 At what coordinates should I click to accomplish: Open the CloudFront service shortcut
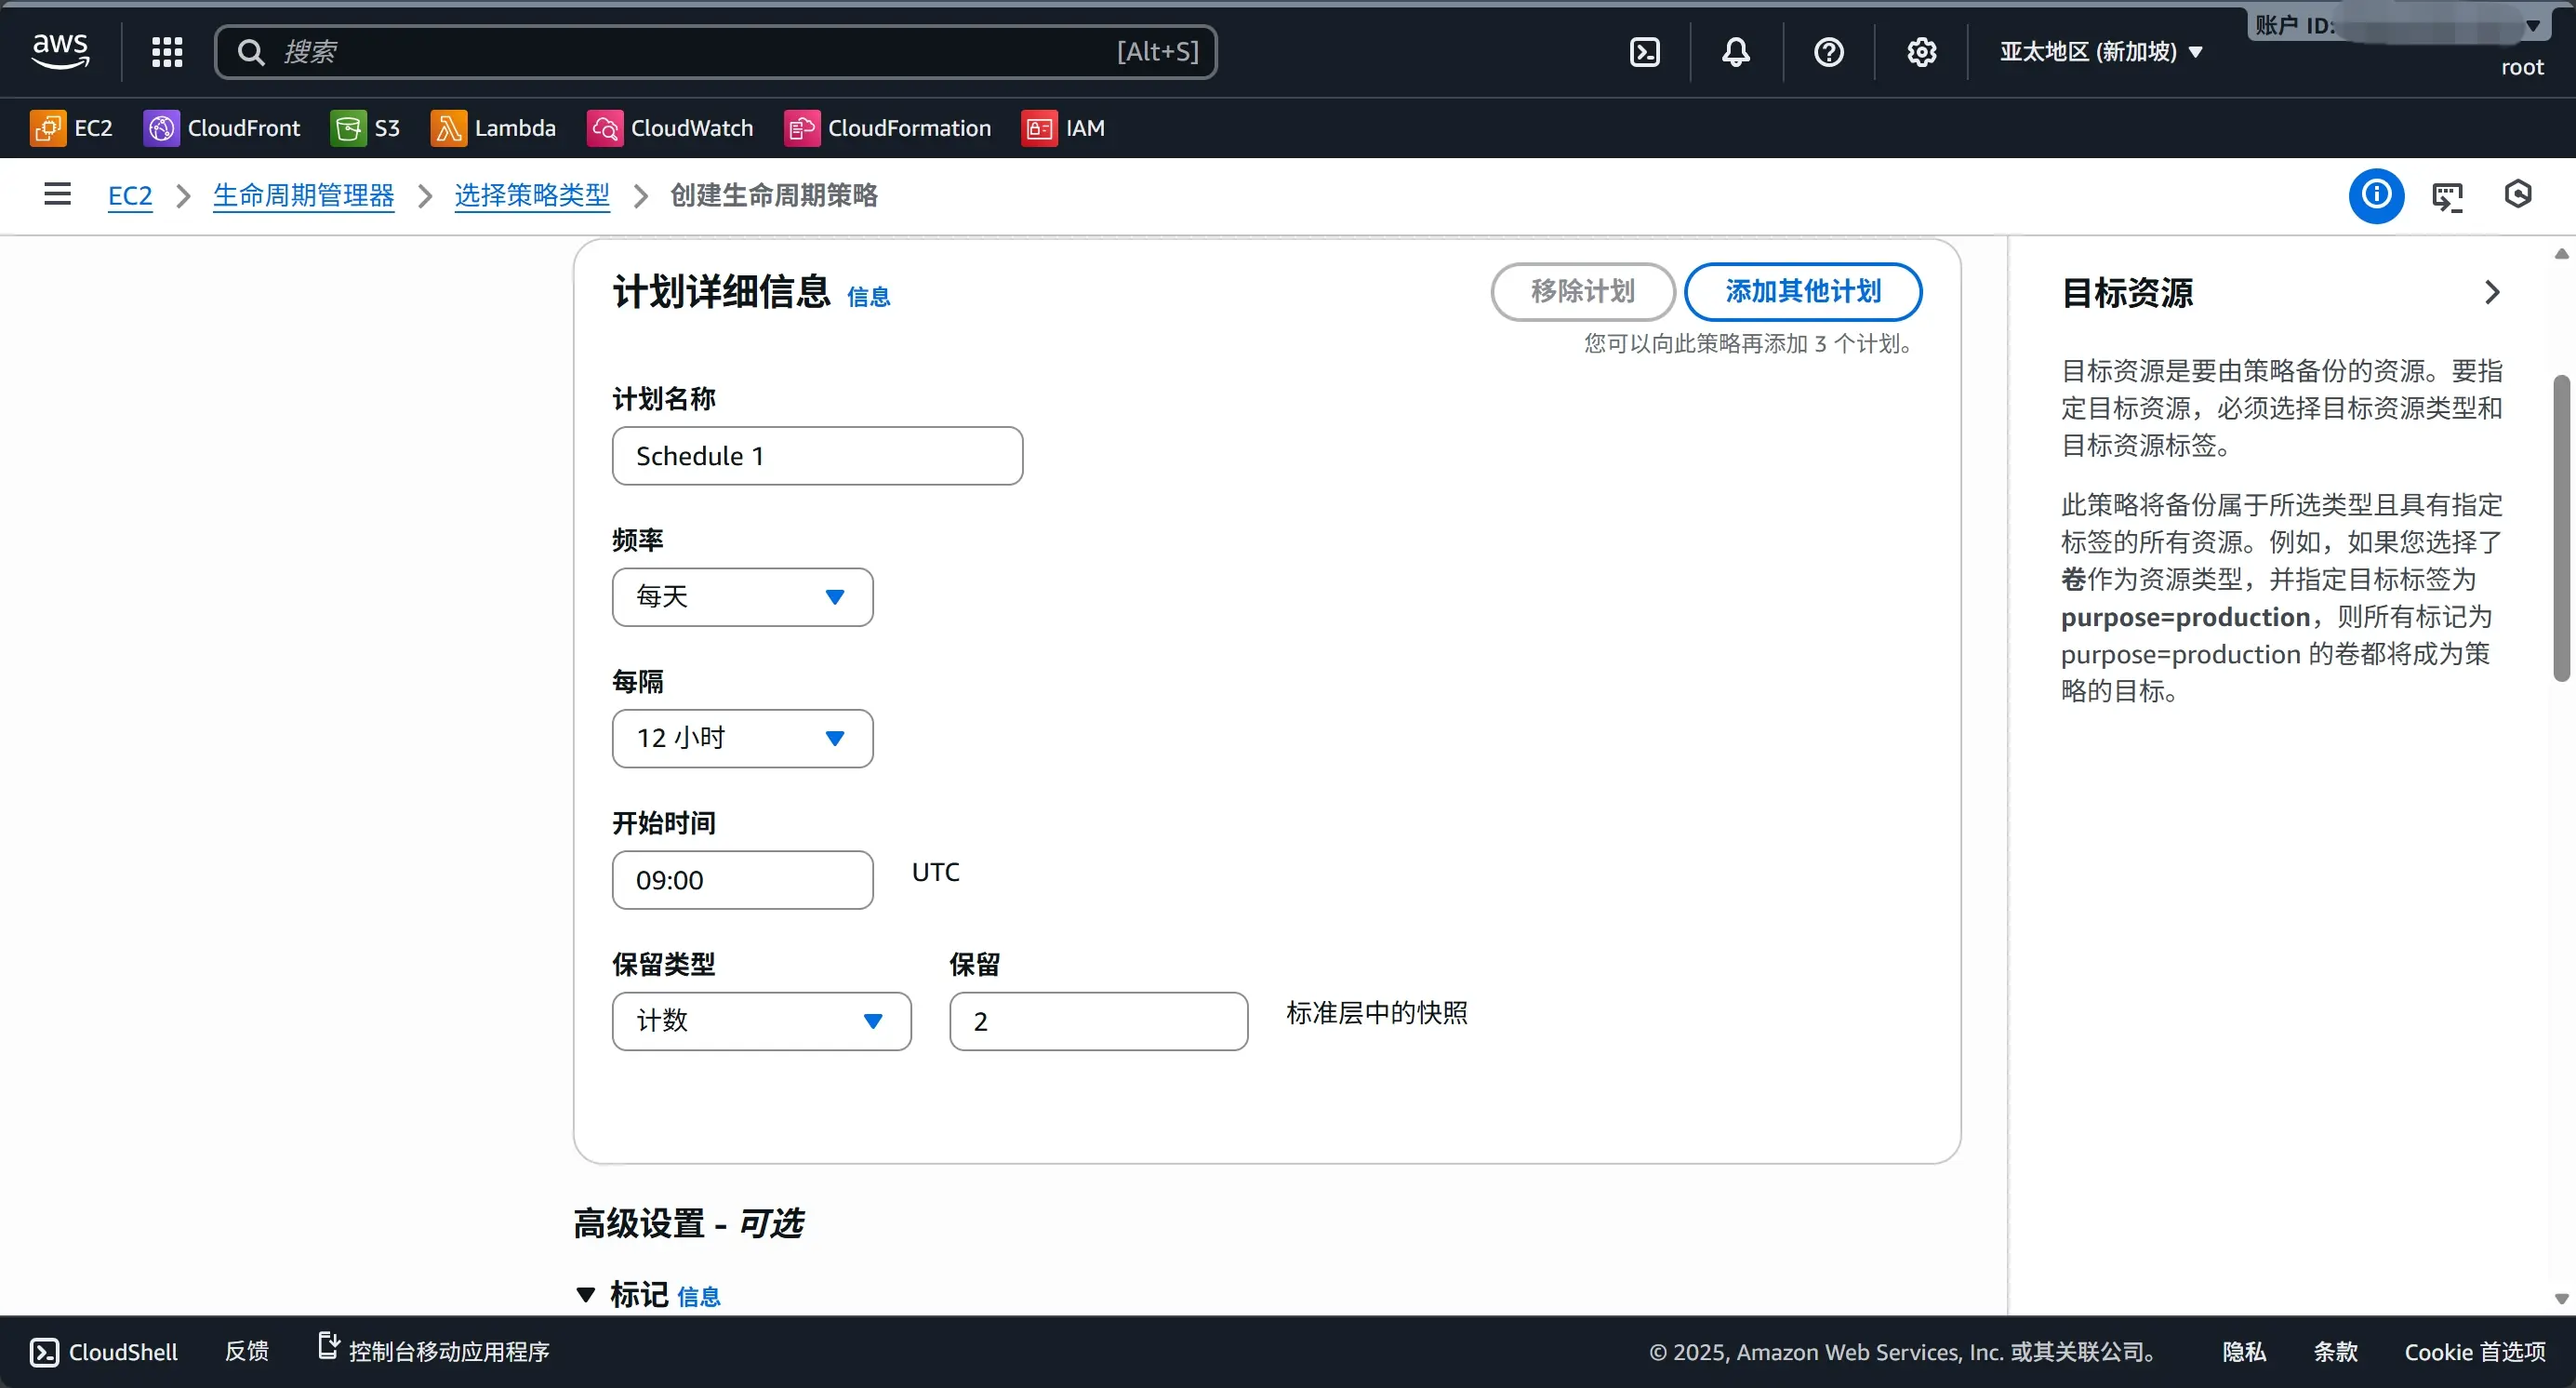coord(222,128)
